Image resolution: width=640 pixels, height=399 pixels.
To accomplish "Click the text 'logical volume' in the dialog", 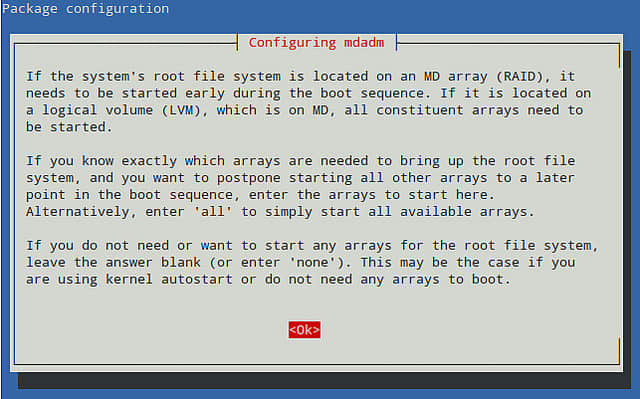I will [98, 110].
